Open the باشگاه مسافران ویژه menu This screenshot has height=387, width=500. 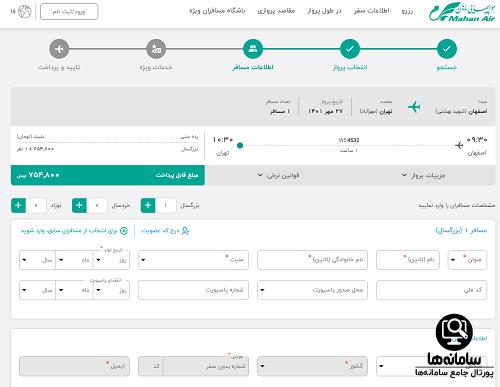click(x=217, y=11)
